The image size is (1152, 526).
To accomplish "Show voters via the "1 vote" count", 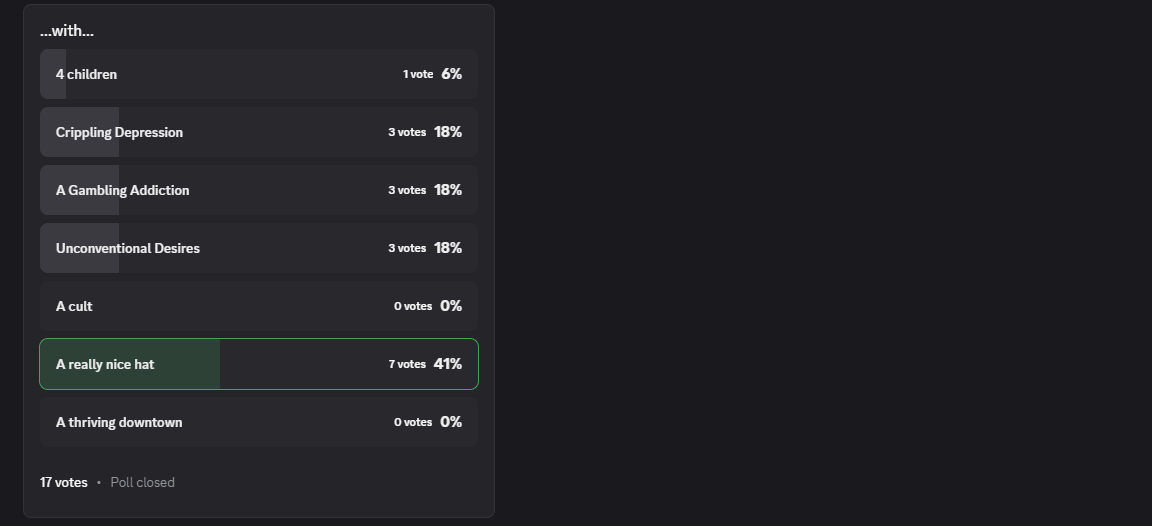I will pyautogui.click(x=418, y=74).
